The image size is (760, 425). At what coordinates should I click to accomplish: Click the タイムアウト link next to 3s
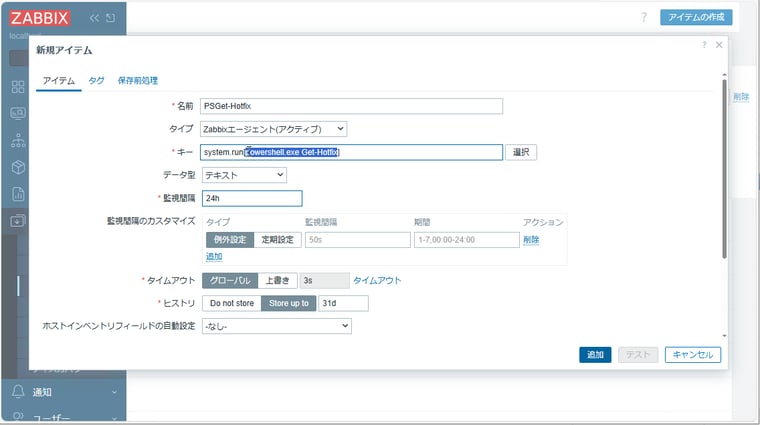click(377, 281)
